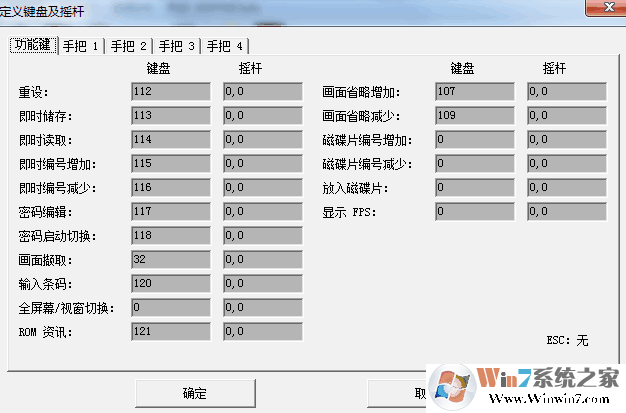
Task: Select the 画面省略减少 keyboard field showing 109
Action: coord(475,116)
